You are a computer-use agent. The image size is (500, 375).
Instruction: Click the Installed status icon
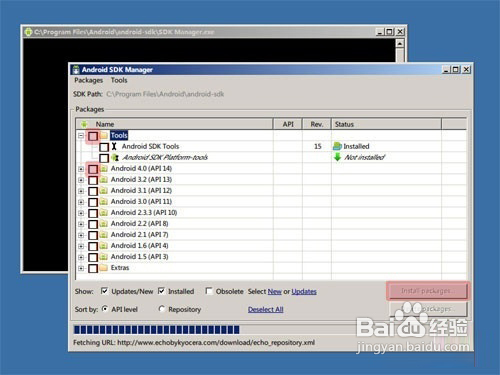point(337,146)
